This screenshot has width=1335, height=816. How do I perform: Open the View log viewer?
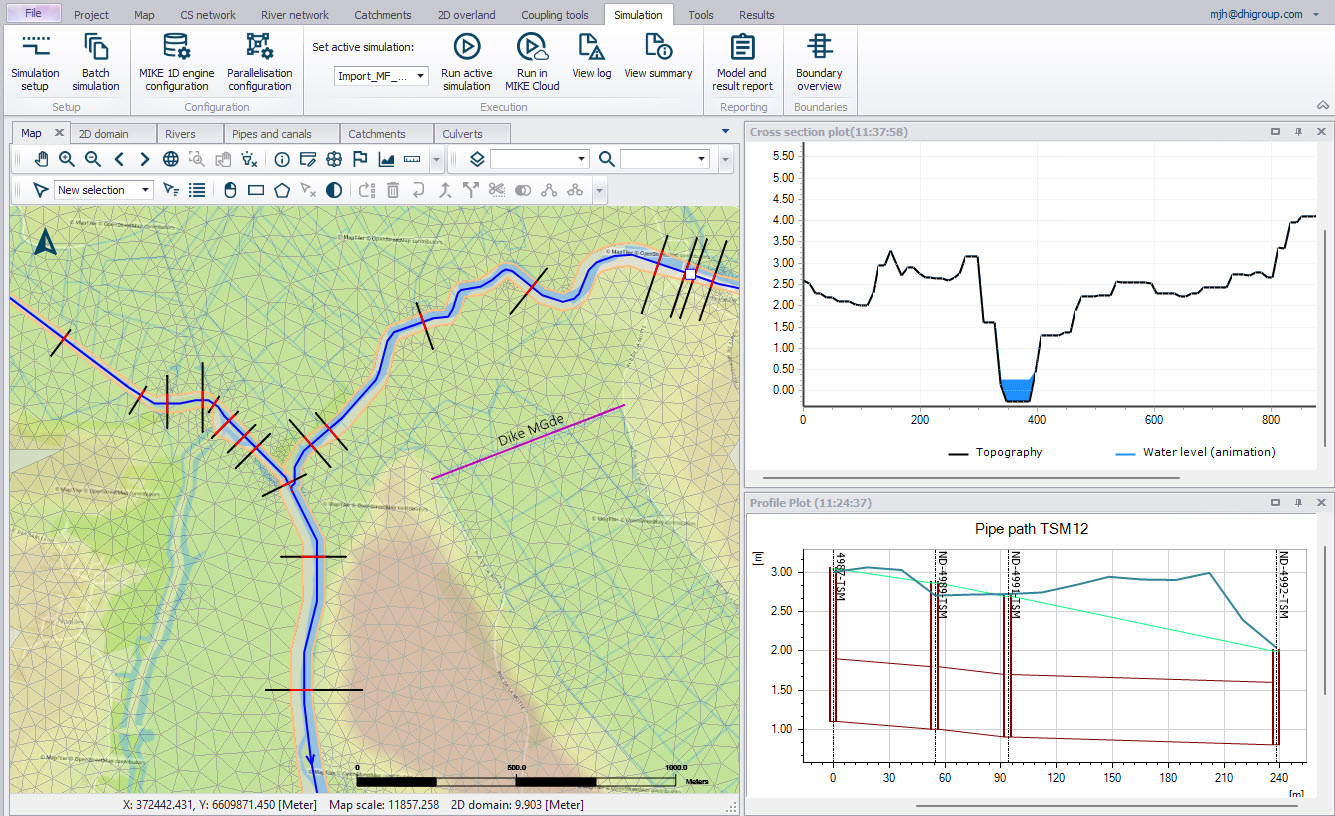coord(591,60)
